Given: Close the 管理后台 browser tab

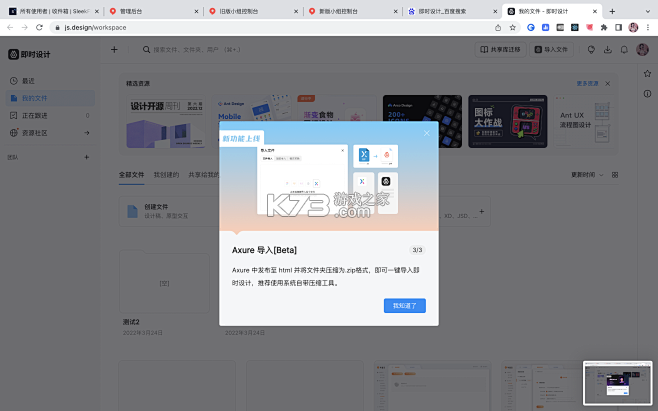Looking at the screenshot, I should point(196,11).
